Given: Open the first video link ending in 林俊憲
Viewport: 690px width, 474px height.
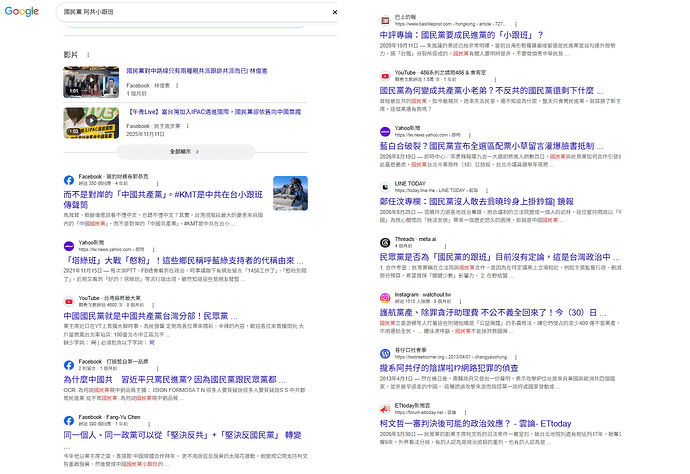Looking at the screenshot, I should [197, 71].
